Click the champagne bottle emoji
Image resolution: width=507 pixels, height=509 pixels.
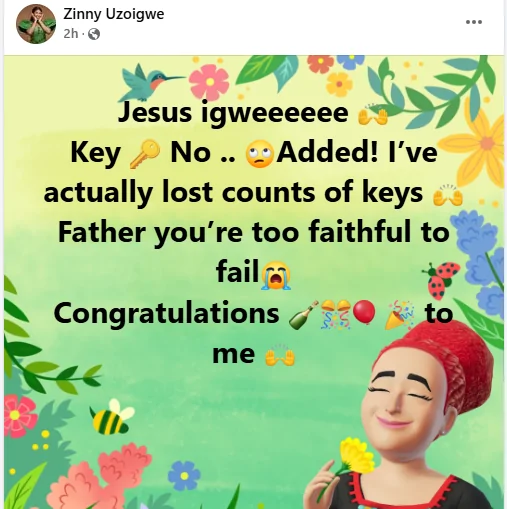[303, 315]
